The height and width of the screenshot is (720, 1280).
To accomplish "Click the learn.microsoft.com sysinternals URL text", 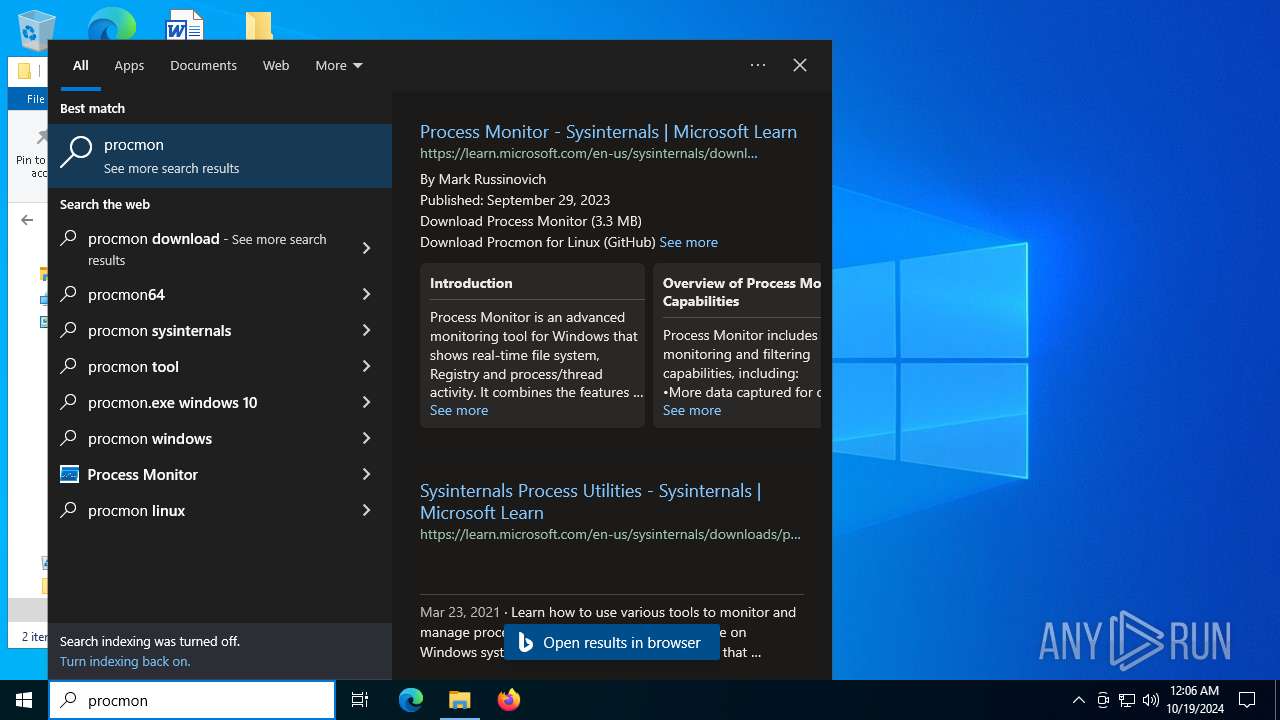I will pos(589,153).
